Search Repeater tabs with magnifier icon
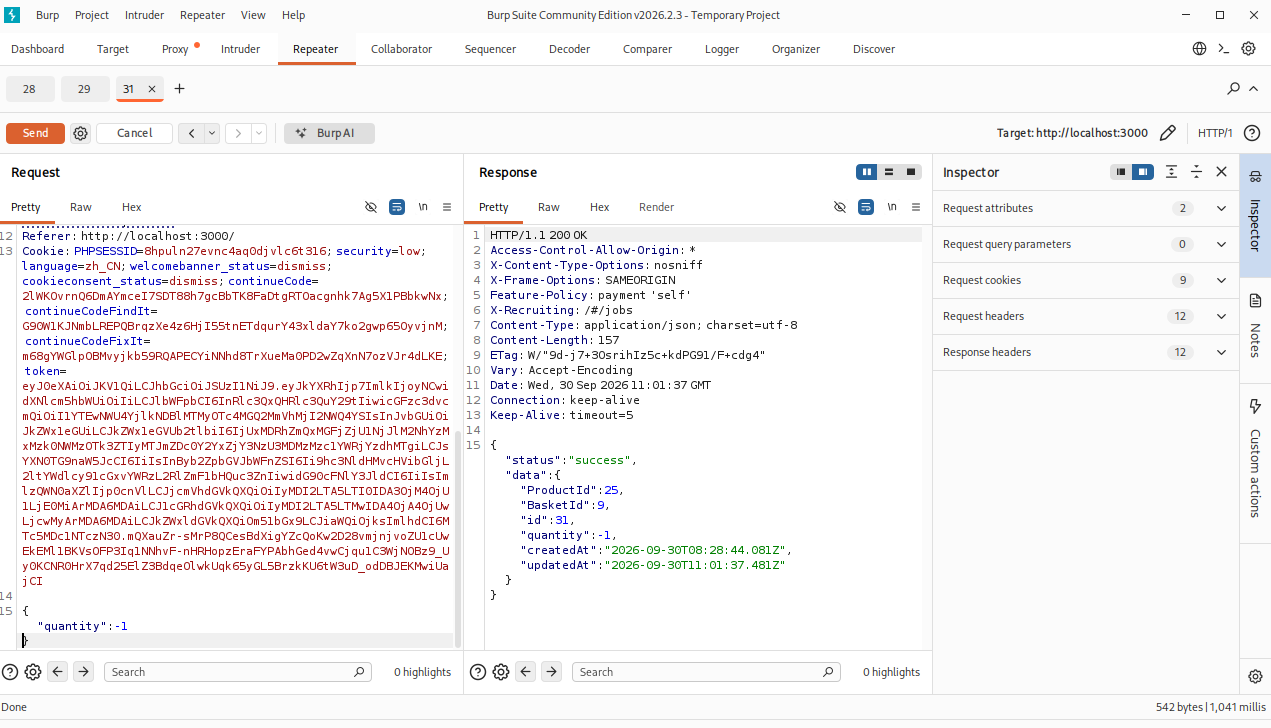This screenshot has height=728, width=1271. (x=1234, y=89)
